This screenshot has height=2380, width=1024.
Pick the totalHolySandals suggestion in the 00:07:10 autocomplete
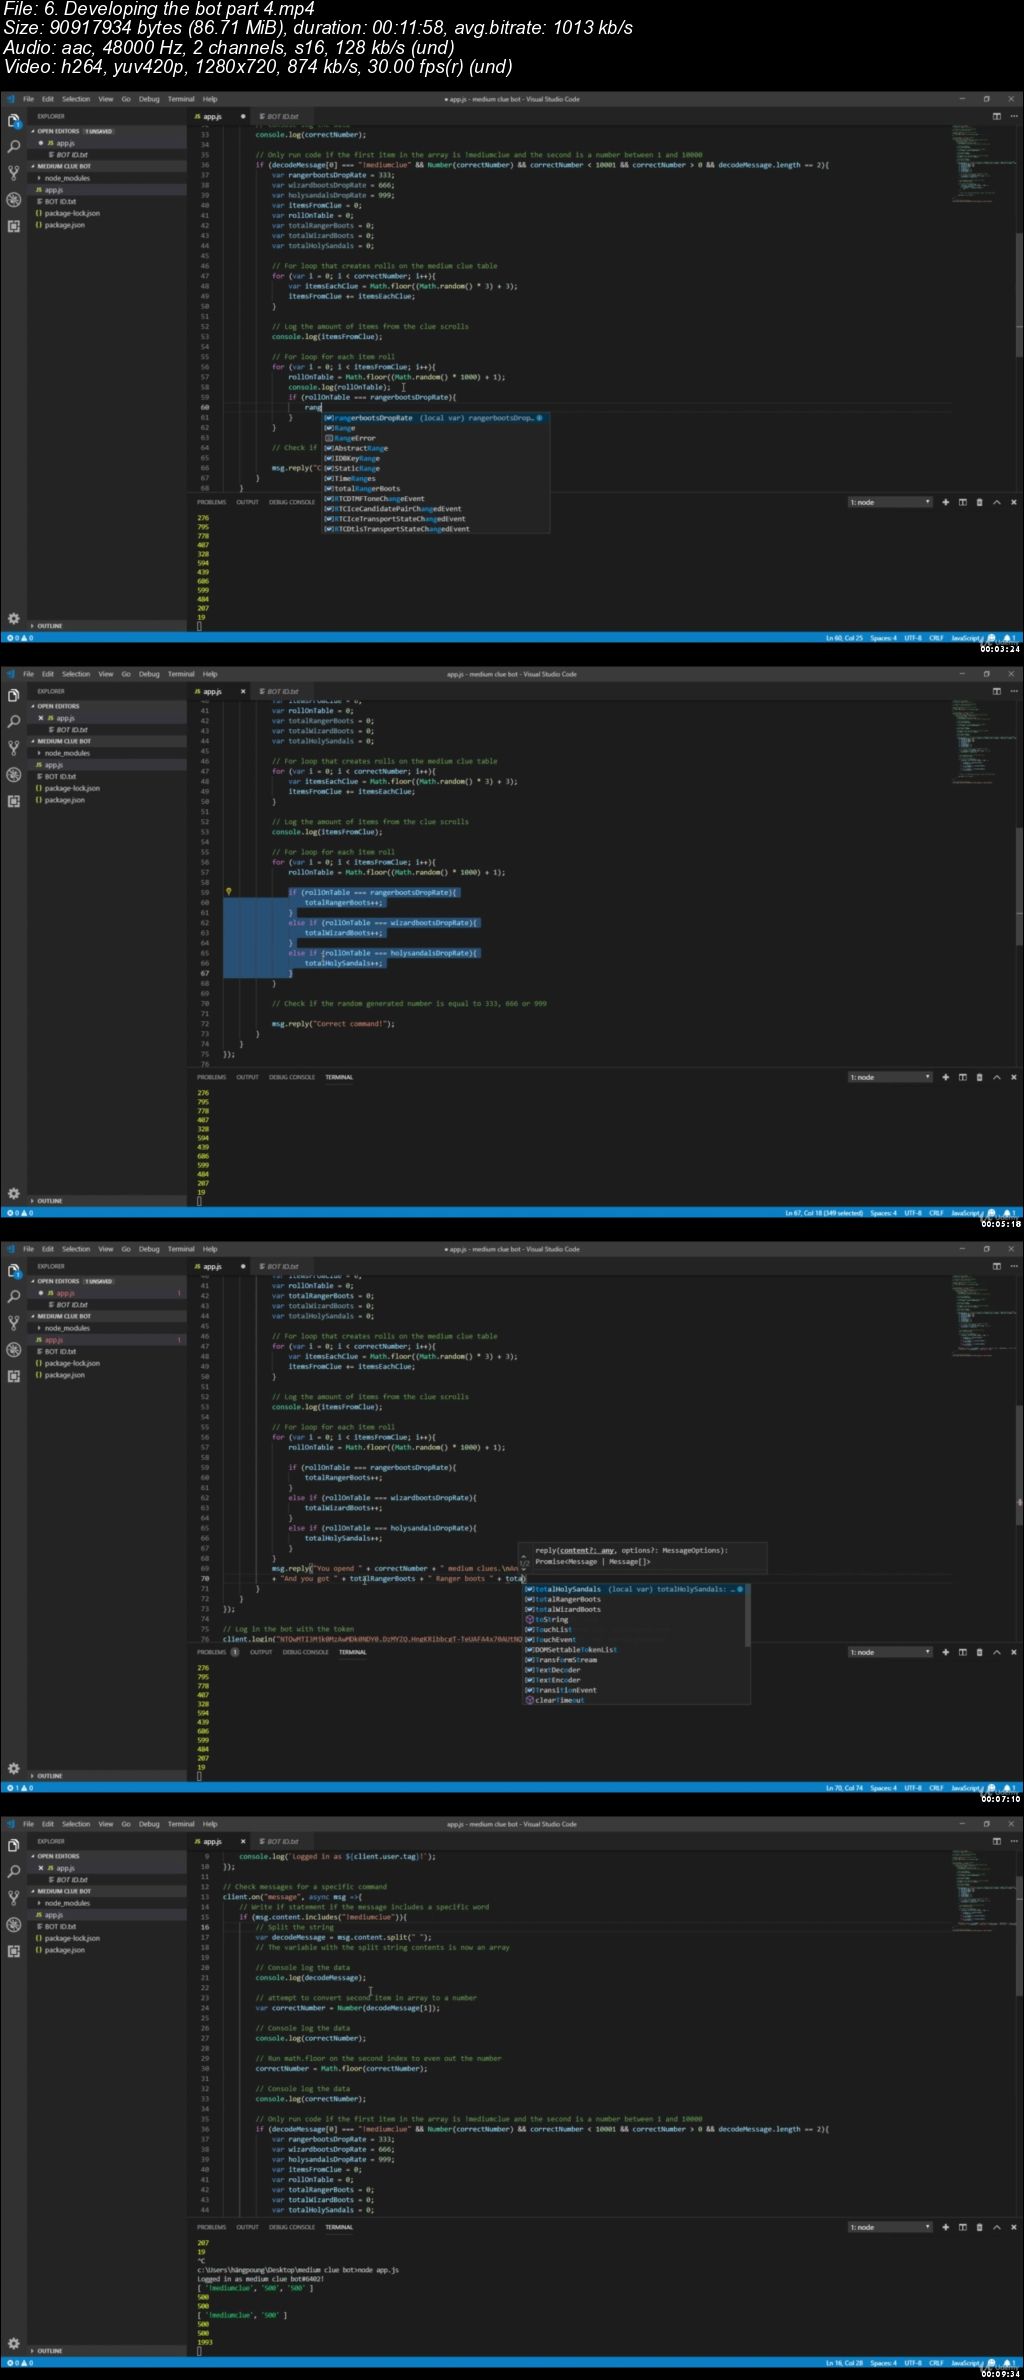click(x=635, y=1589)
